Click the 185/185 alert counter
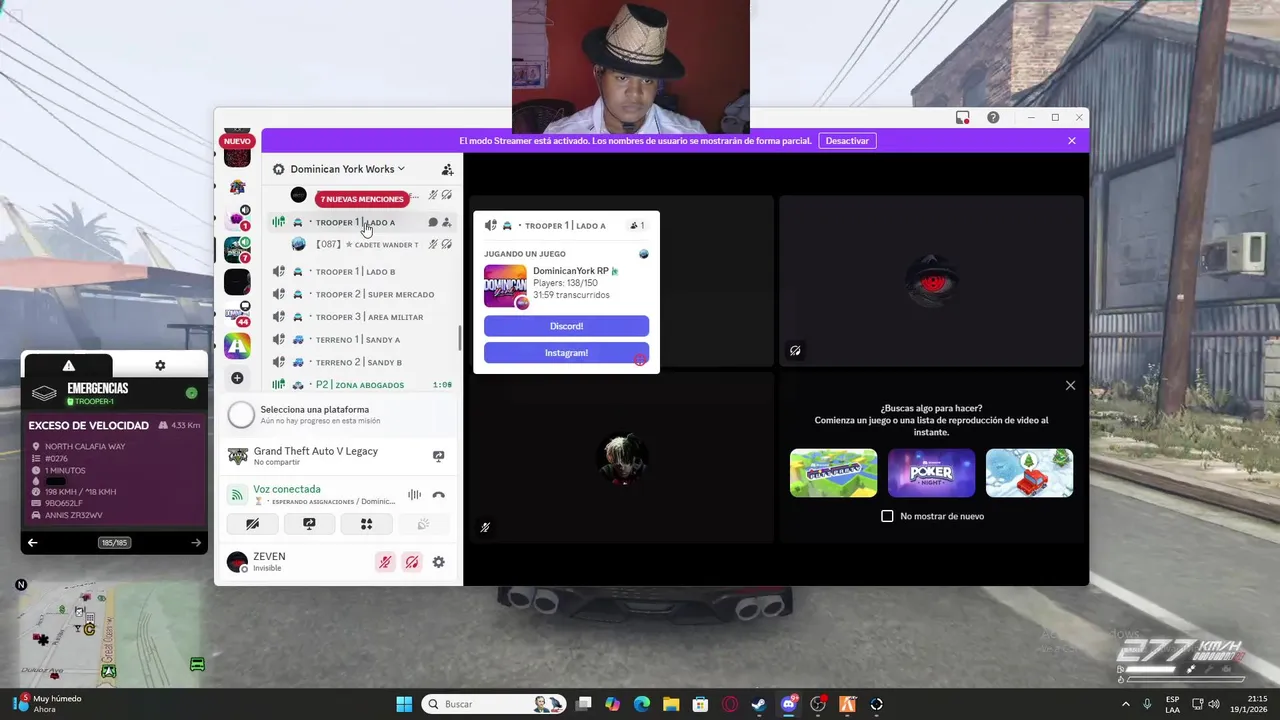 coord(114,543)
